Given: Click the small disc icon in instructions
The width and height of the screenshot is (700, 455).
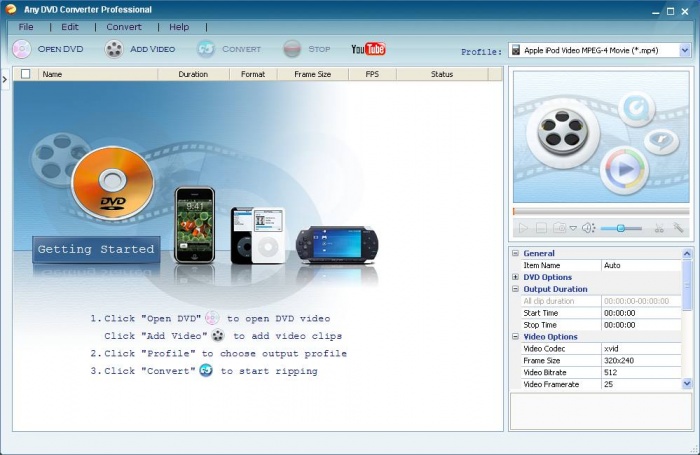Looking at the screenshot, I should 212,318.
